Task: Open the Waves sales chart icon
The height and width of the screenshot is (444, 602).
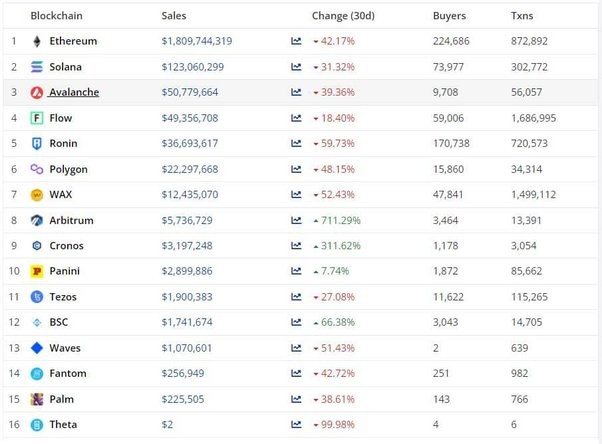Action: coord(296,348)
